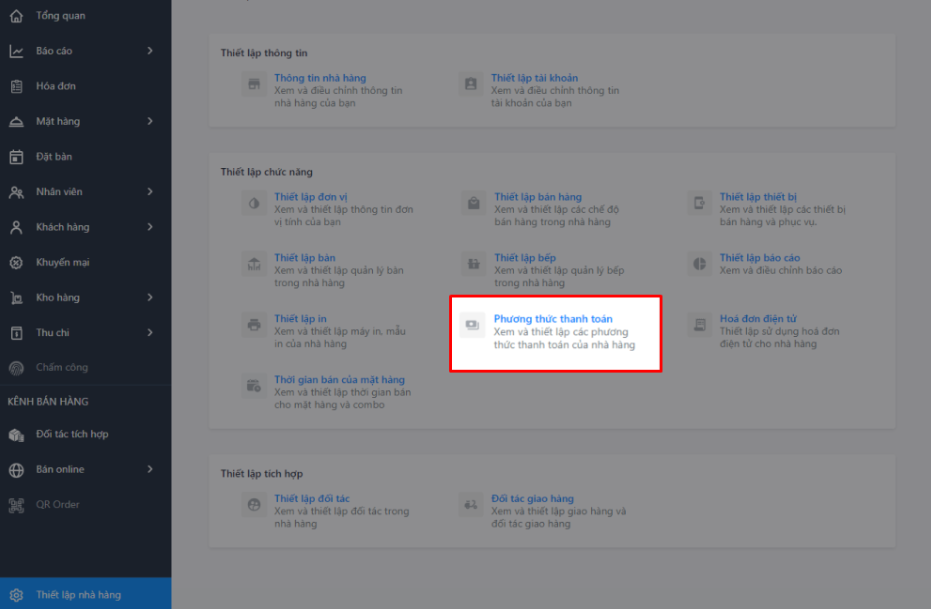Image resolution: width=931 pixels, height=609 pixels.
Task: Click the Chấm công fingerprint icon
Action: [x=16, y=368]
